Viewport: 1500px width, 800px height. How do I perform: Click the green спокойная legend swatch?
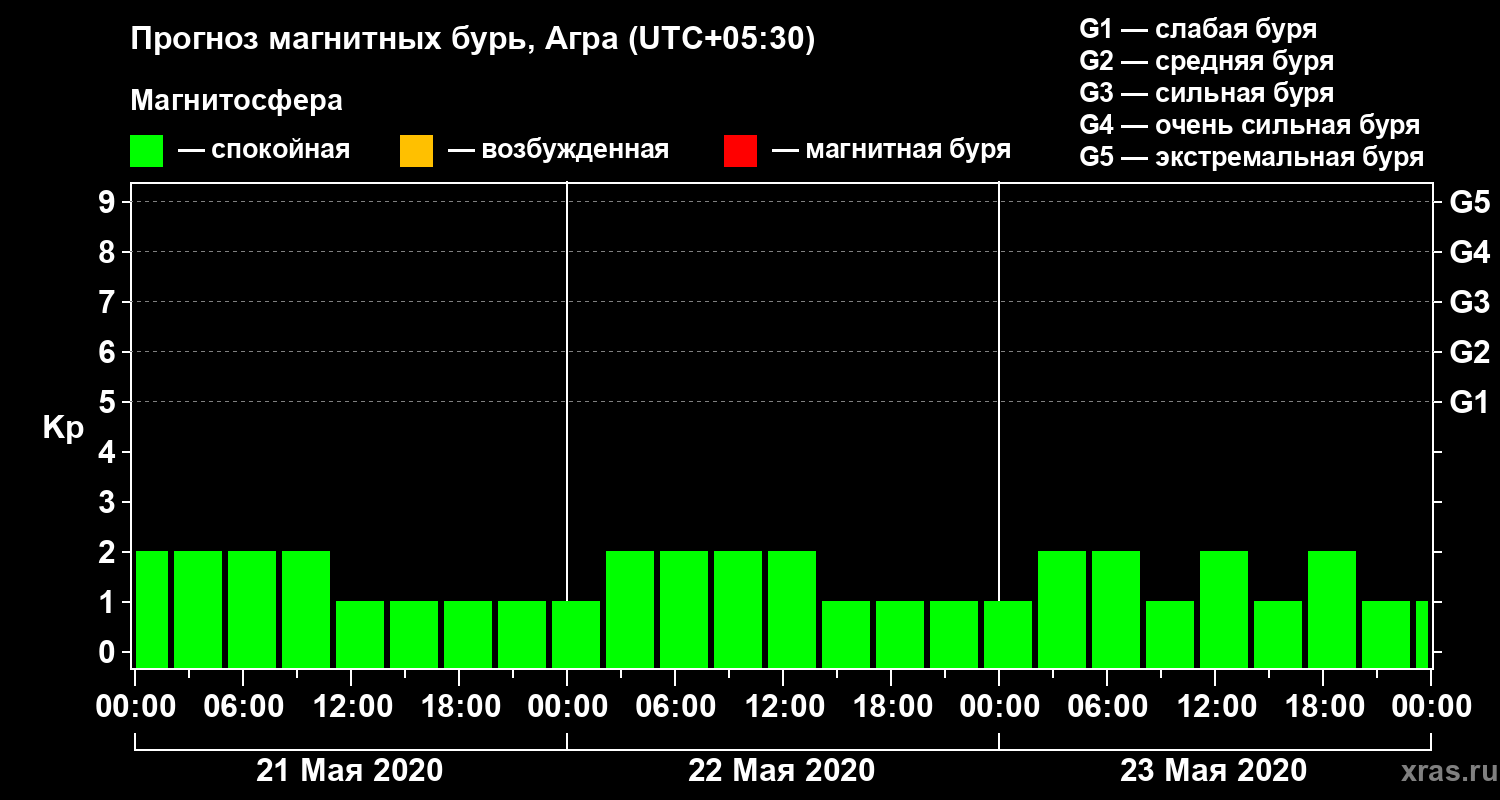[x=146, y=151]
